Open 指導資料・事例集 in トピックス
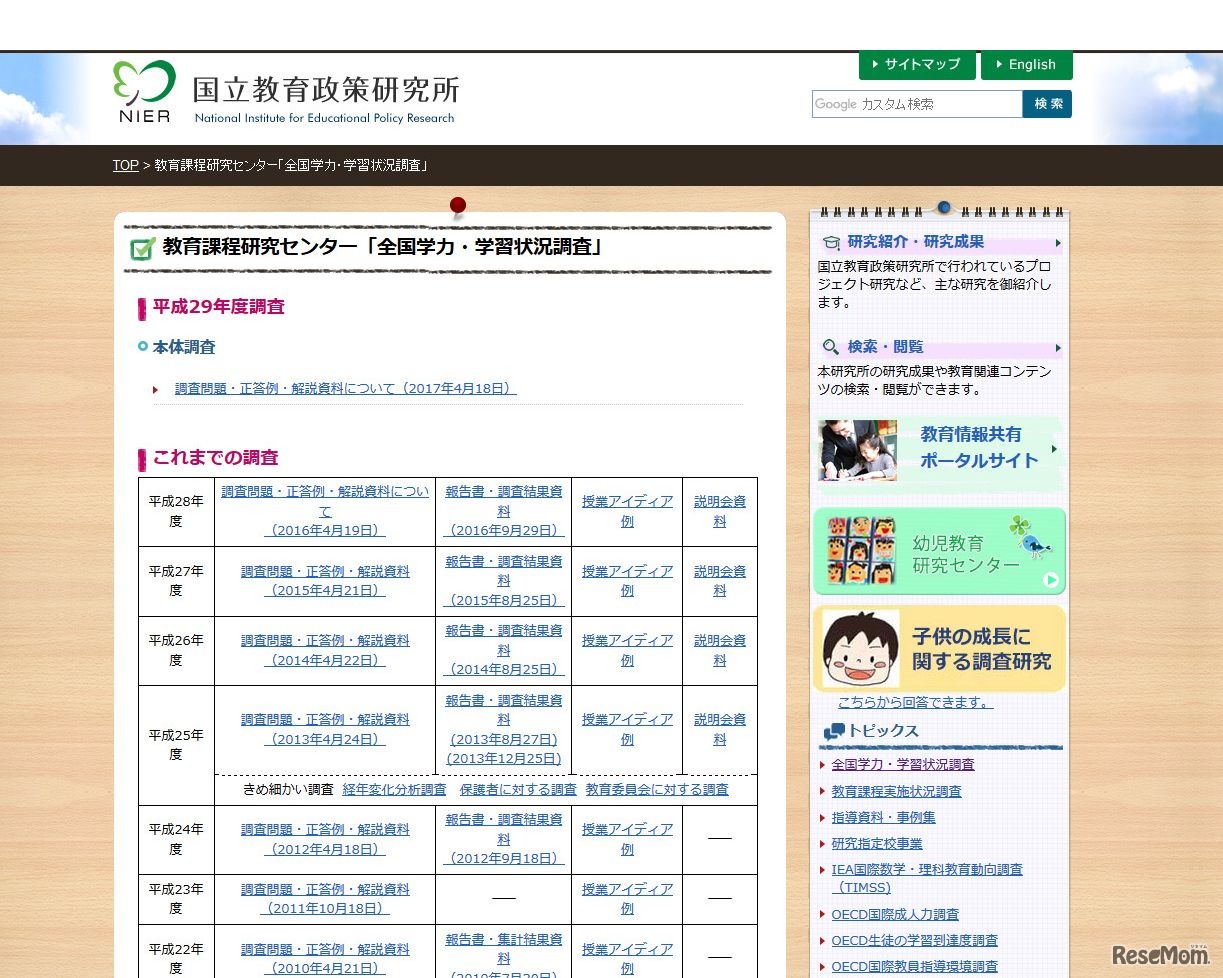 (883, 817)
